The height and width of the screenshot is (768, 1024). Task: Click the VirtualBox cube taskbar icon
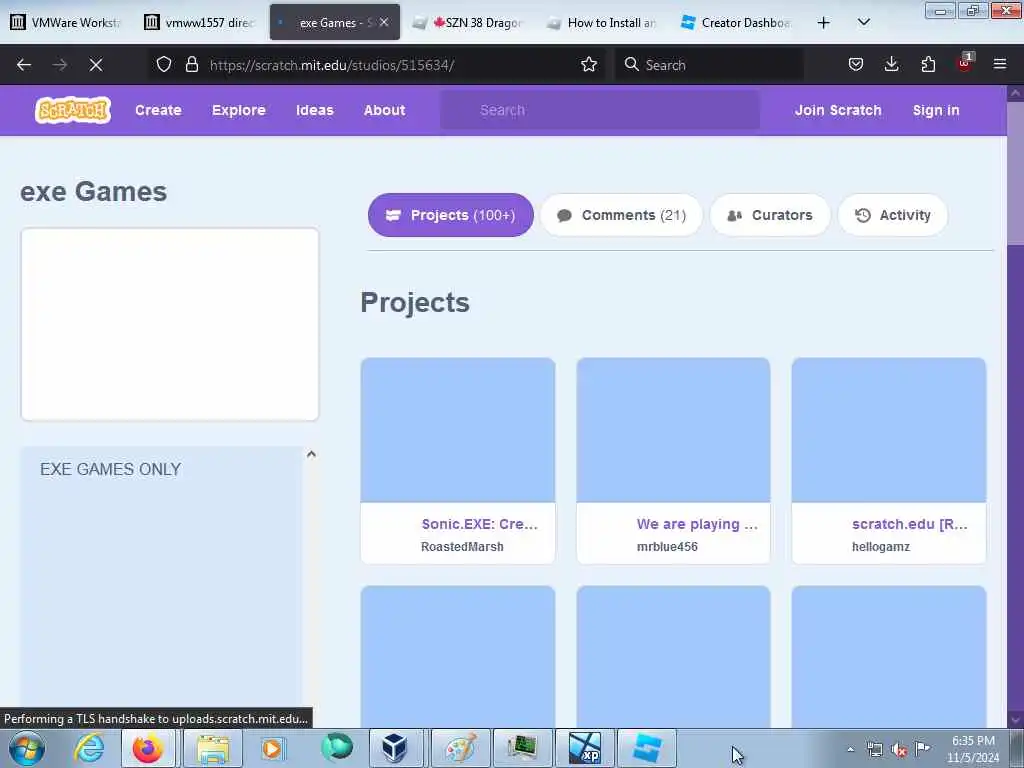point(394,748)
